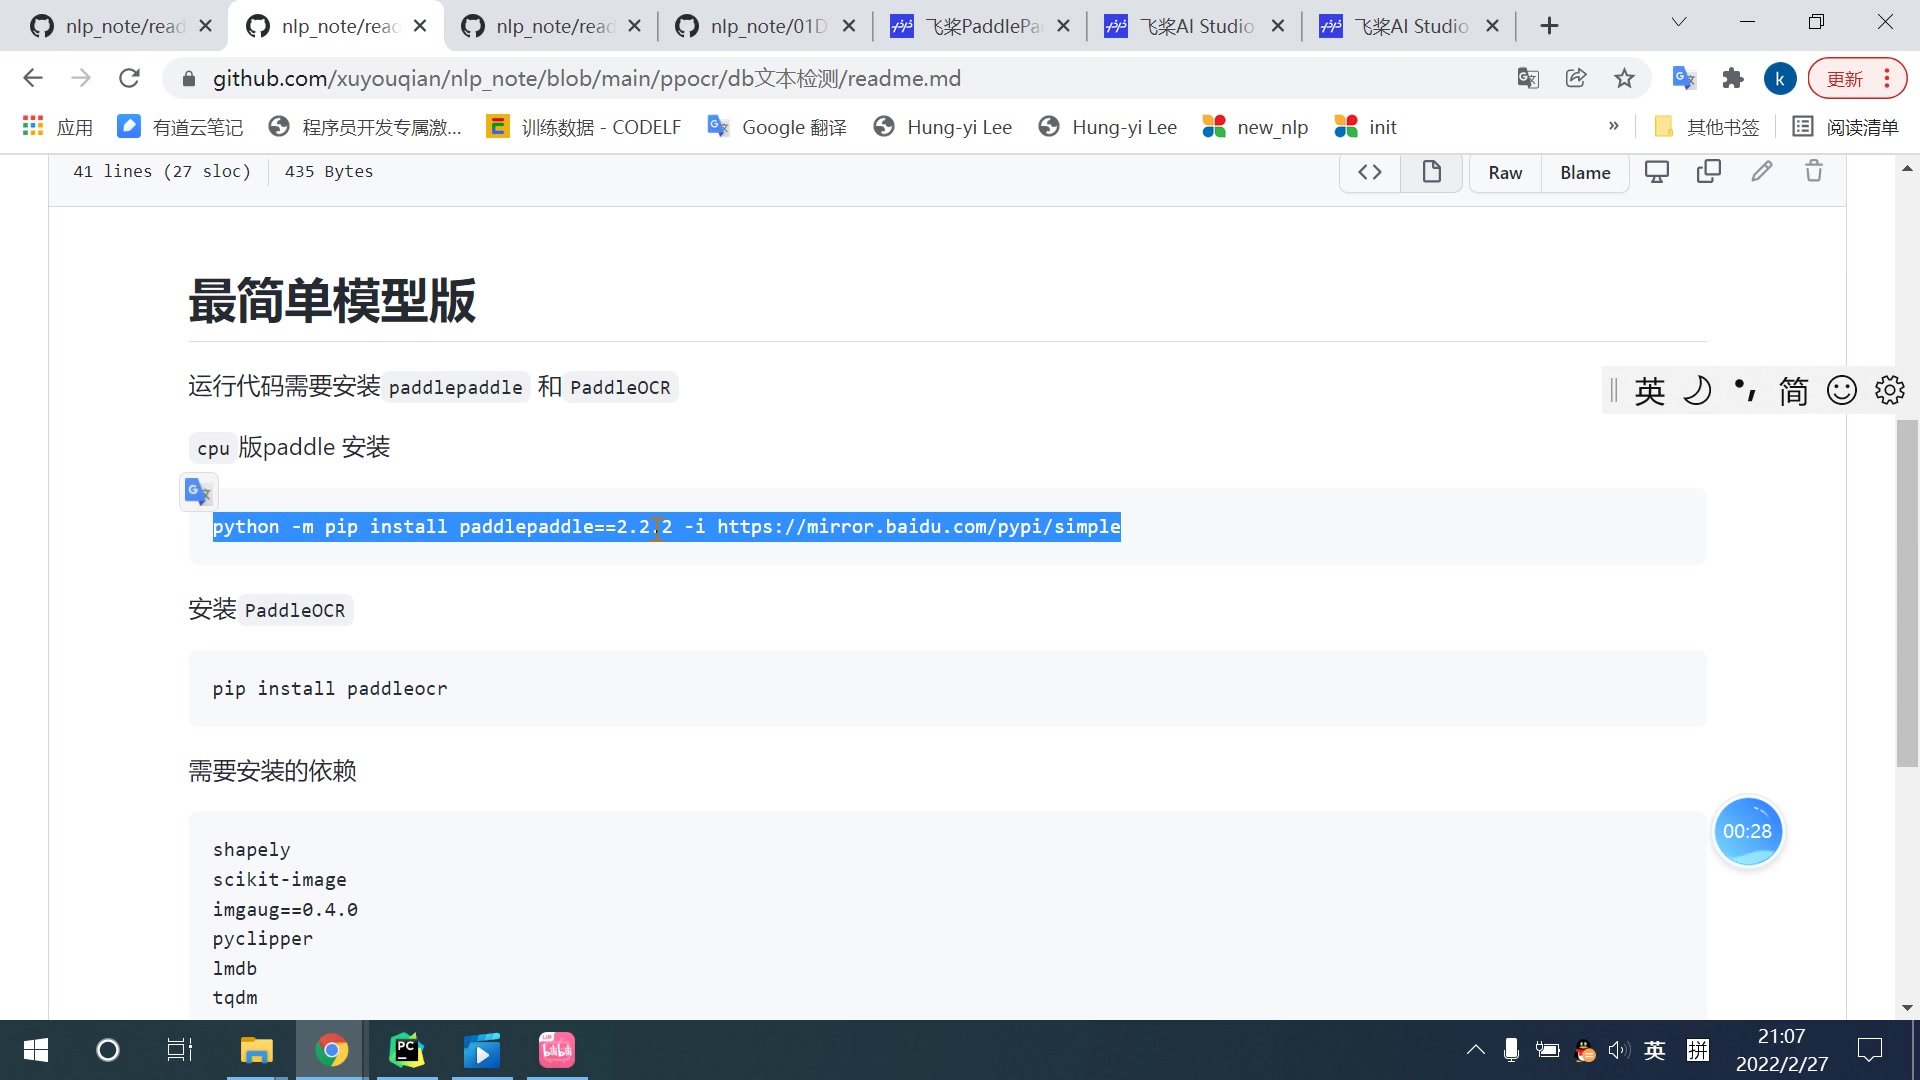This screenshot has height=1080, width=1920.
Task: Expand hidden bookmarks chevron
Action: (1613, 126)
